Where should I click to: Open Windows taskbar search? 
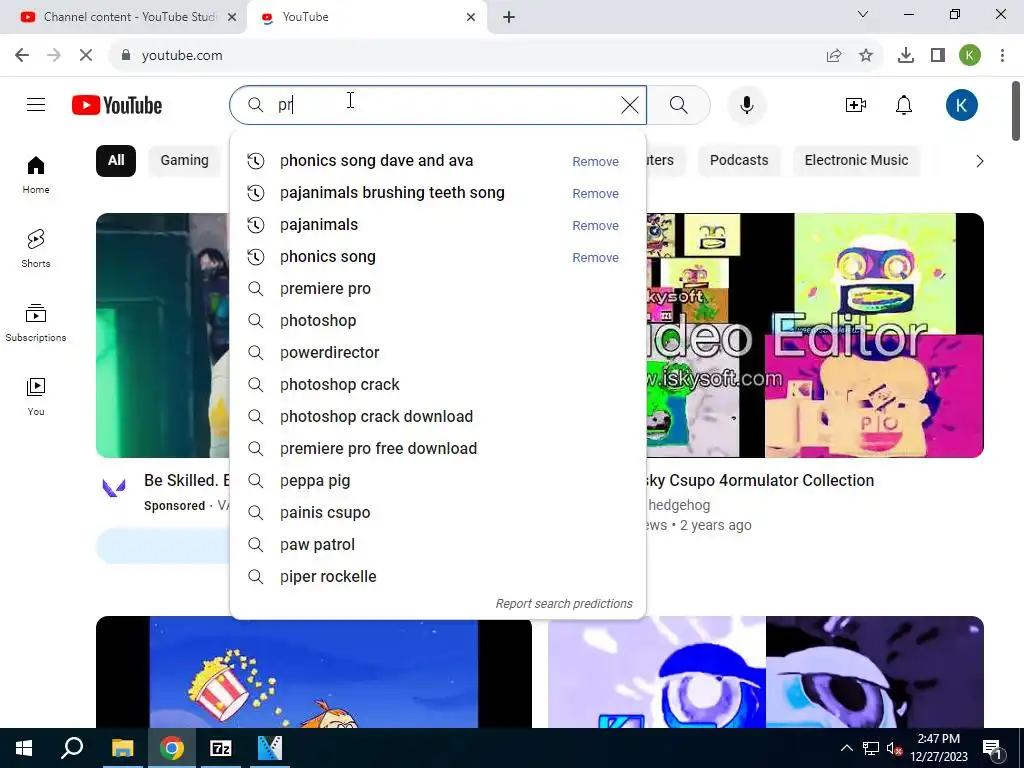click(x=72, y=748)
